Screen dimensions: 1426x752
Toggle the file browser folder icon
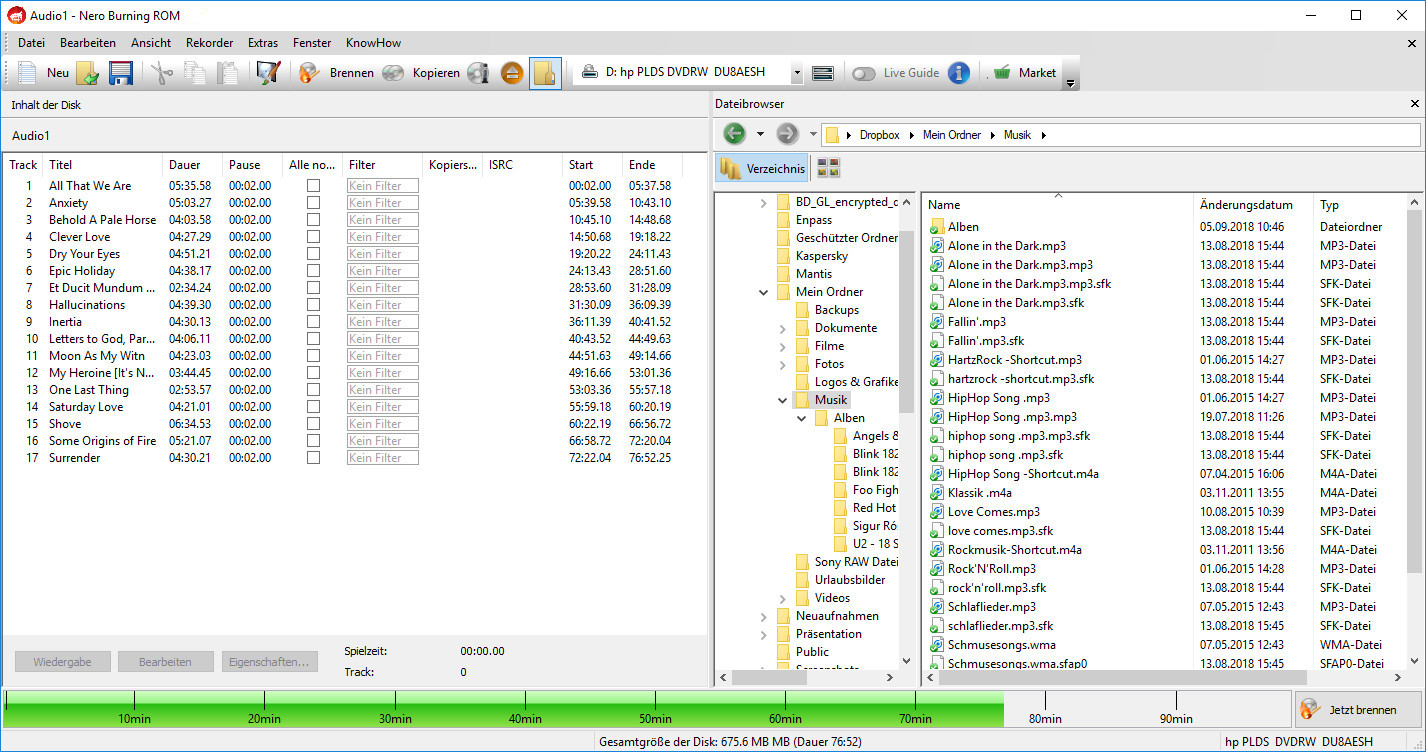(545, 73)
